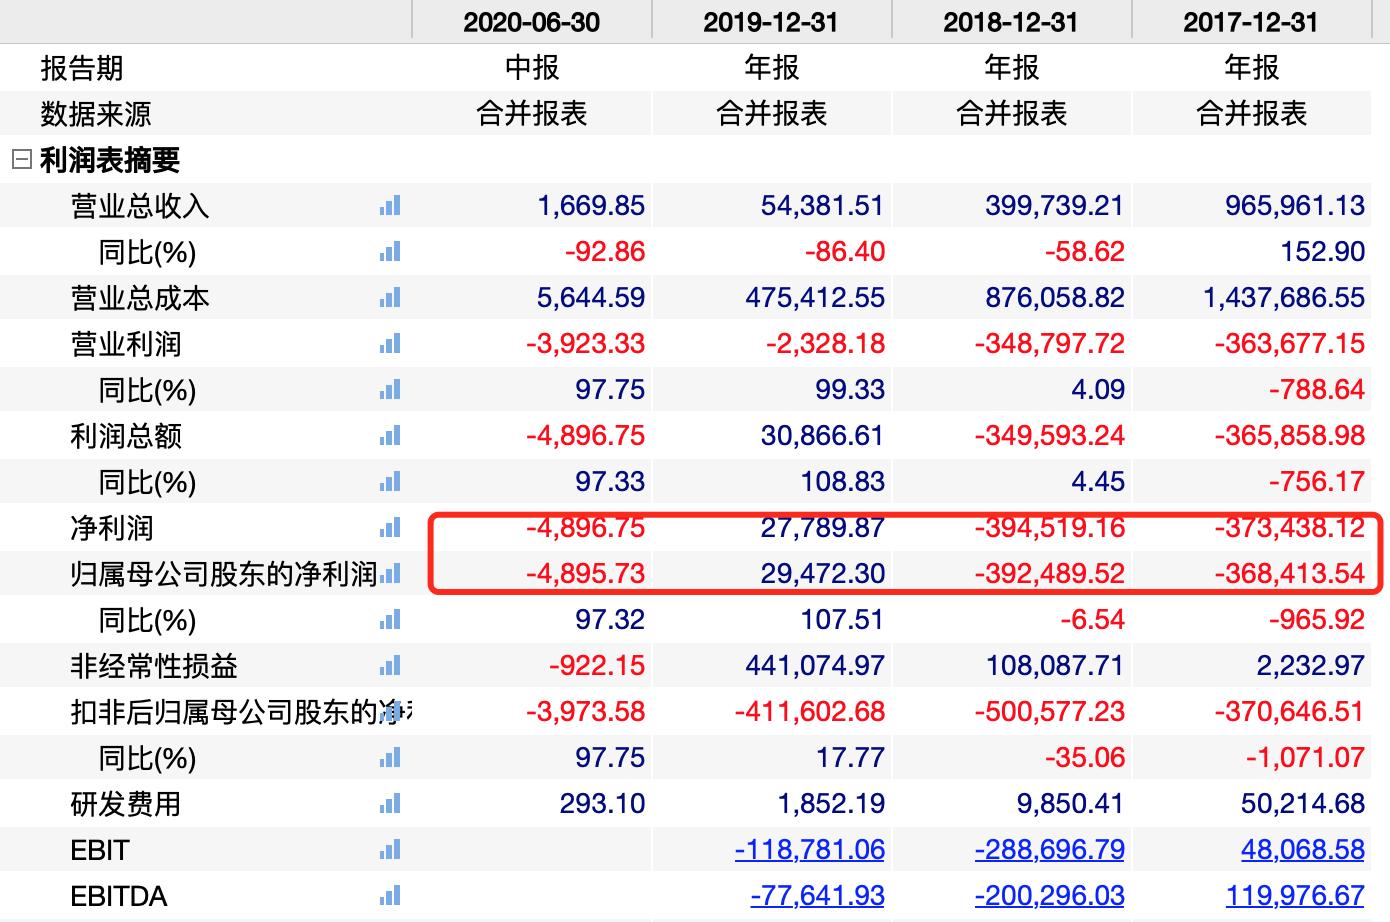Select cost value 1,437,686.55
The height and width of the screenshot is (922, 1390).
point(1284,298)
